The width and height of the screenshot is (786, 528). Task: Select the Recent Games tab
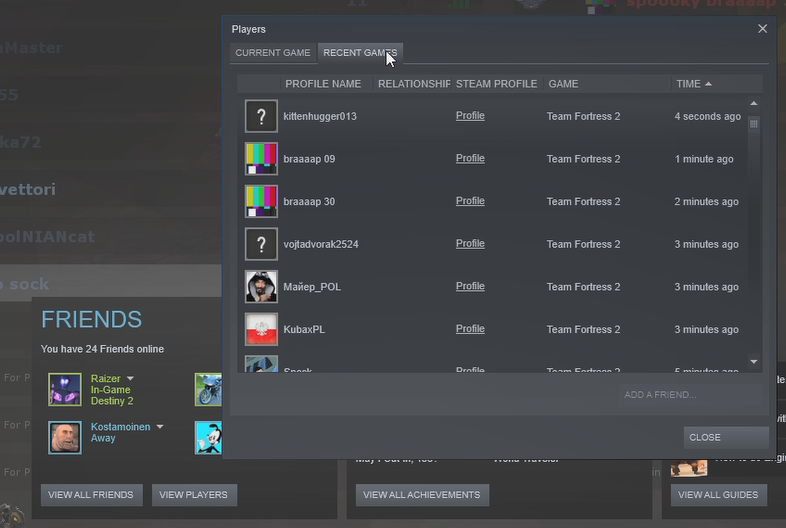pos(360,53)
